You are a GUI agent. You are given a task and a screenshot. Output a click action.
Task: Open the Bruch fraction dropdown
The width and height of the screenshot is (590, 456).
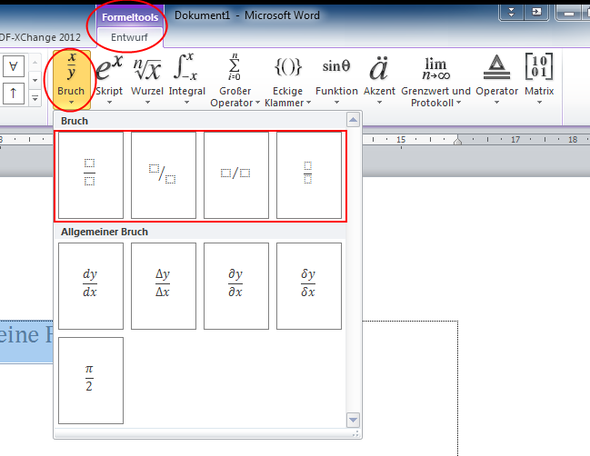pos(71,79)
